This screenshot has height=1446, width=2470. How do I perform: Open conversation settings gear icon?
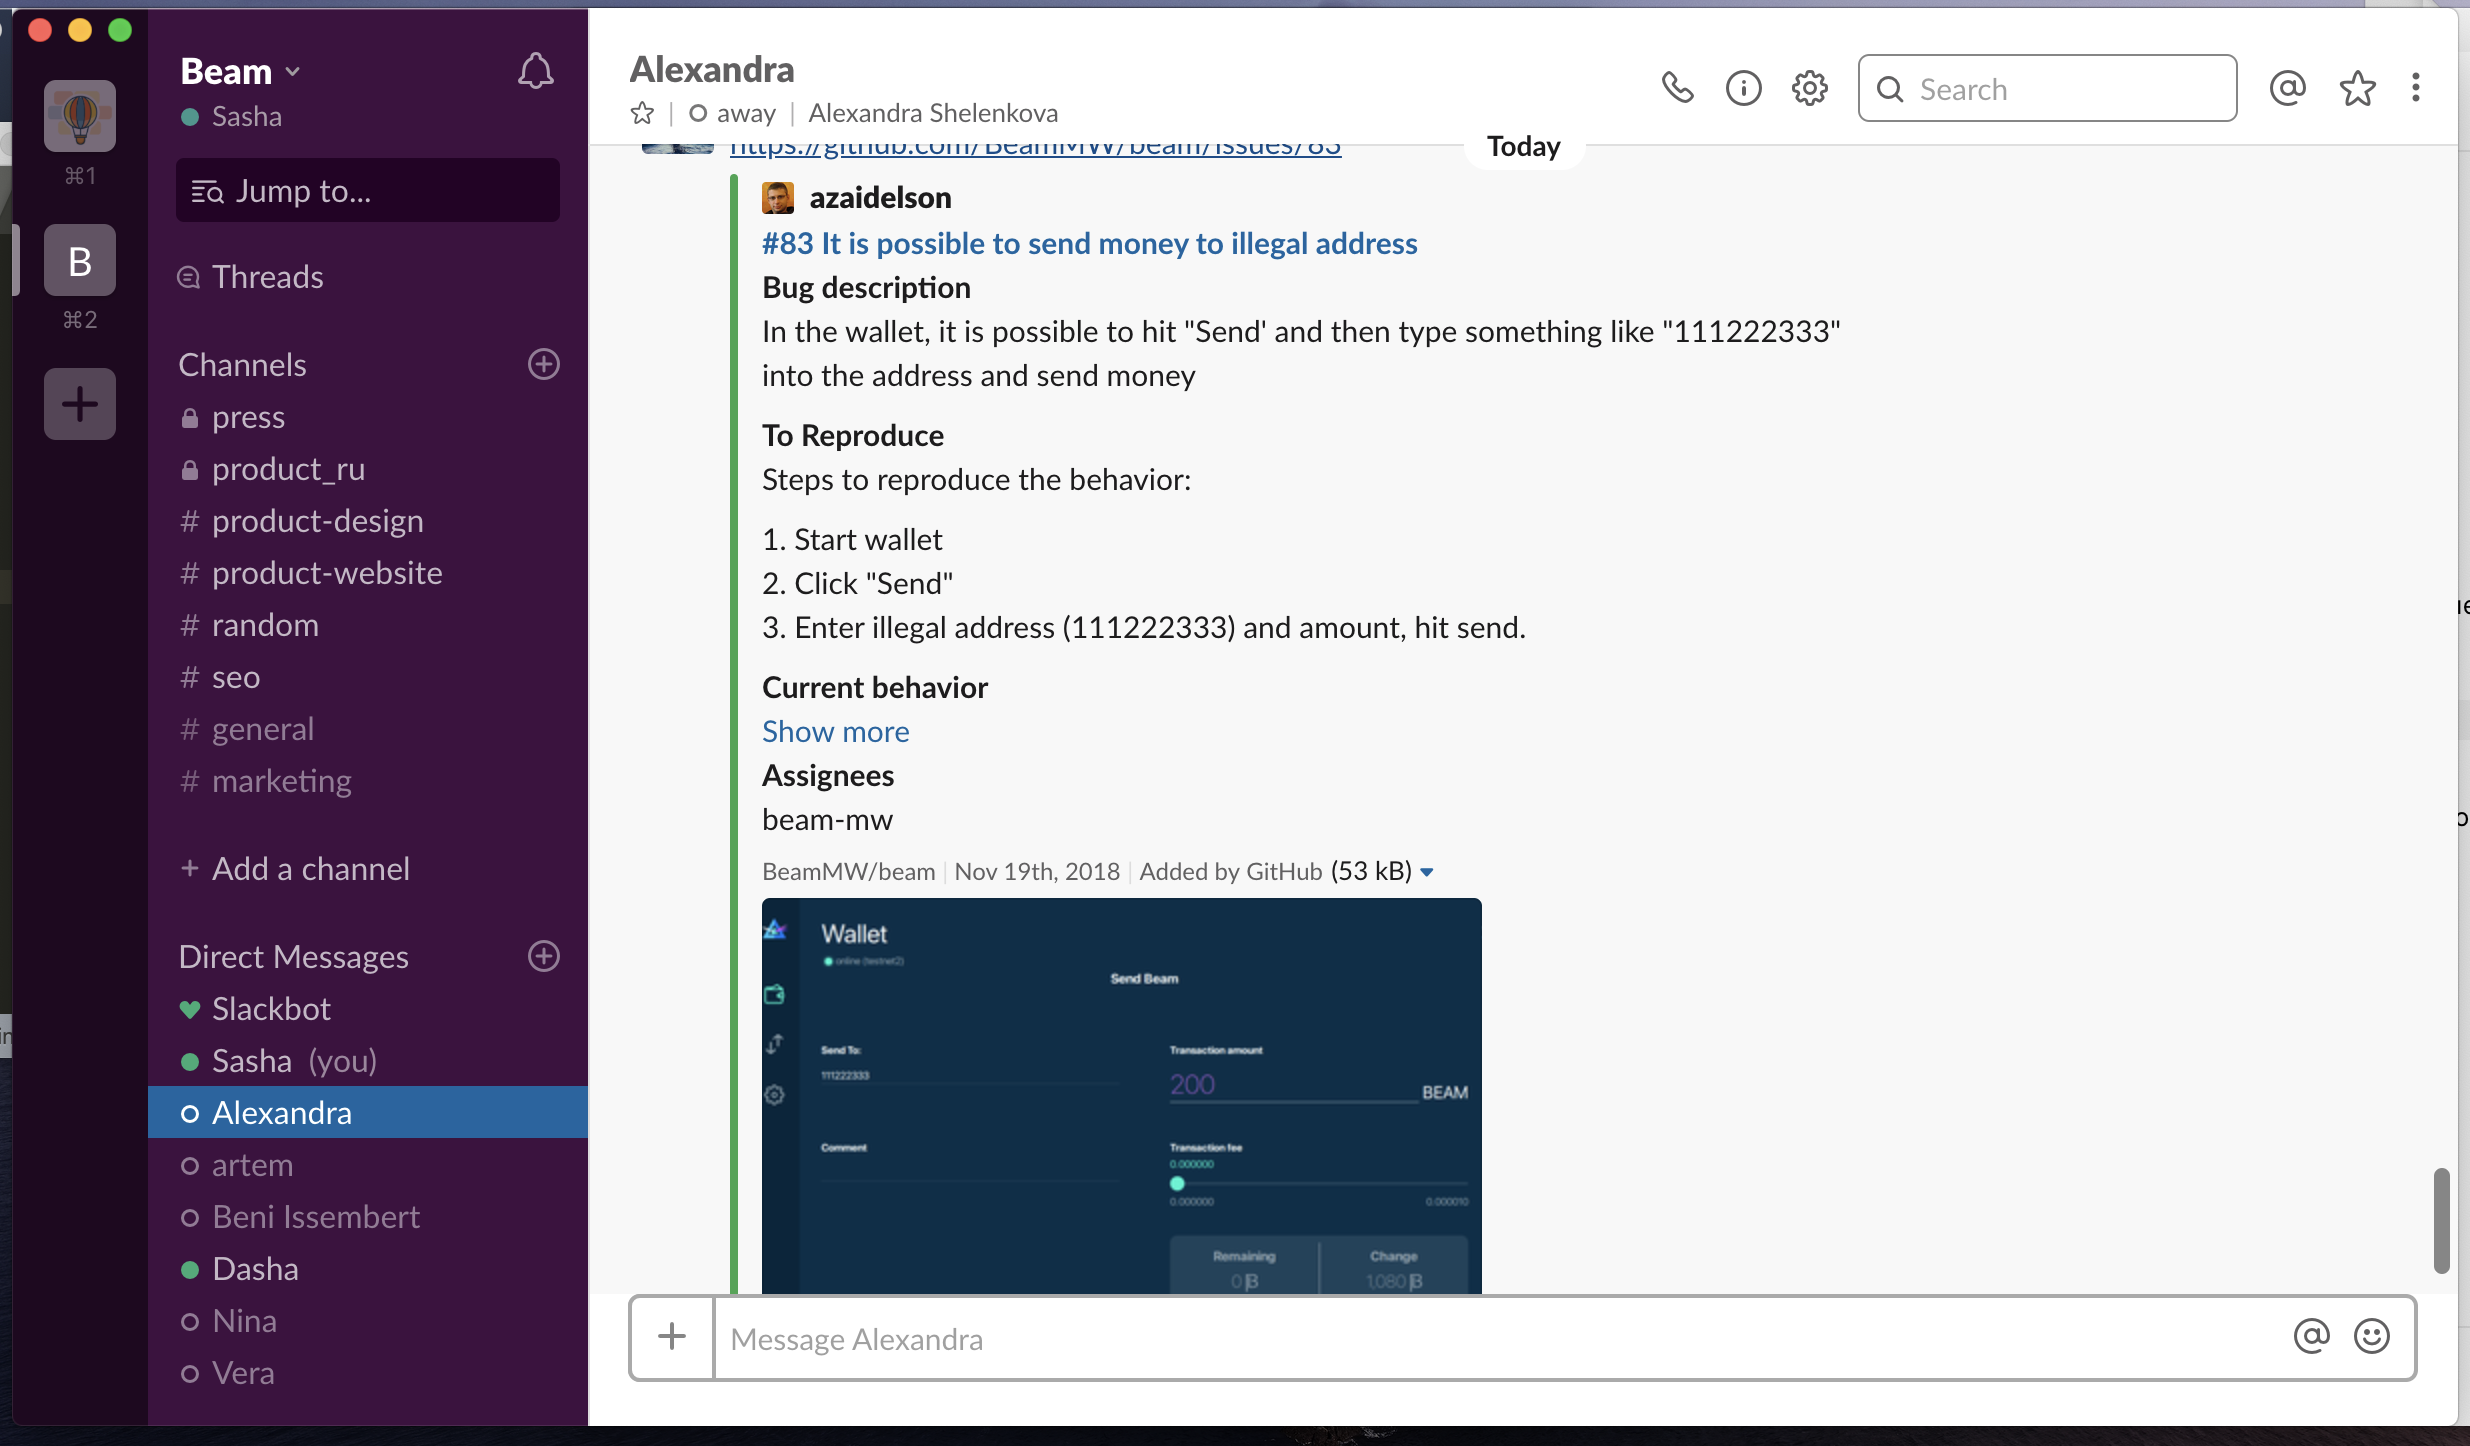[1809, 88]
